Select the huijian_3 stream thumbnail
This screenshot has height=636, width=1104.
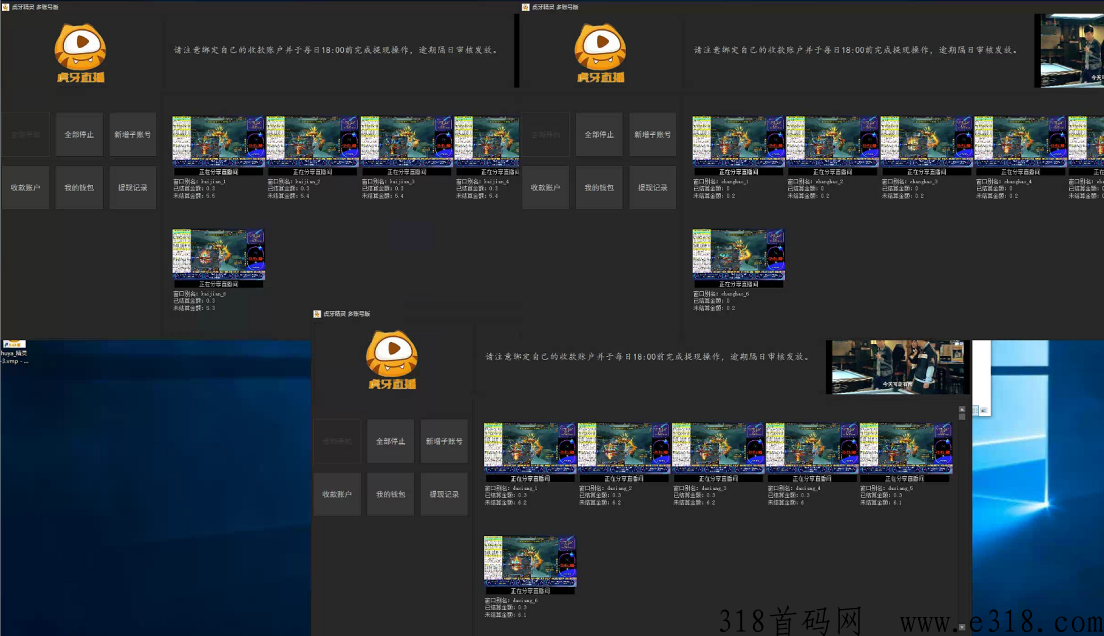click(x=406, y=141)
